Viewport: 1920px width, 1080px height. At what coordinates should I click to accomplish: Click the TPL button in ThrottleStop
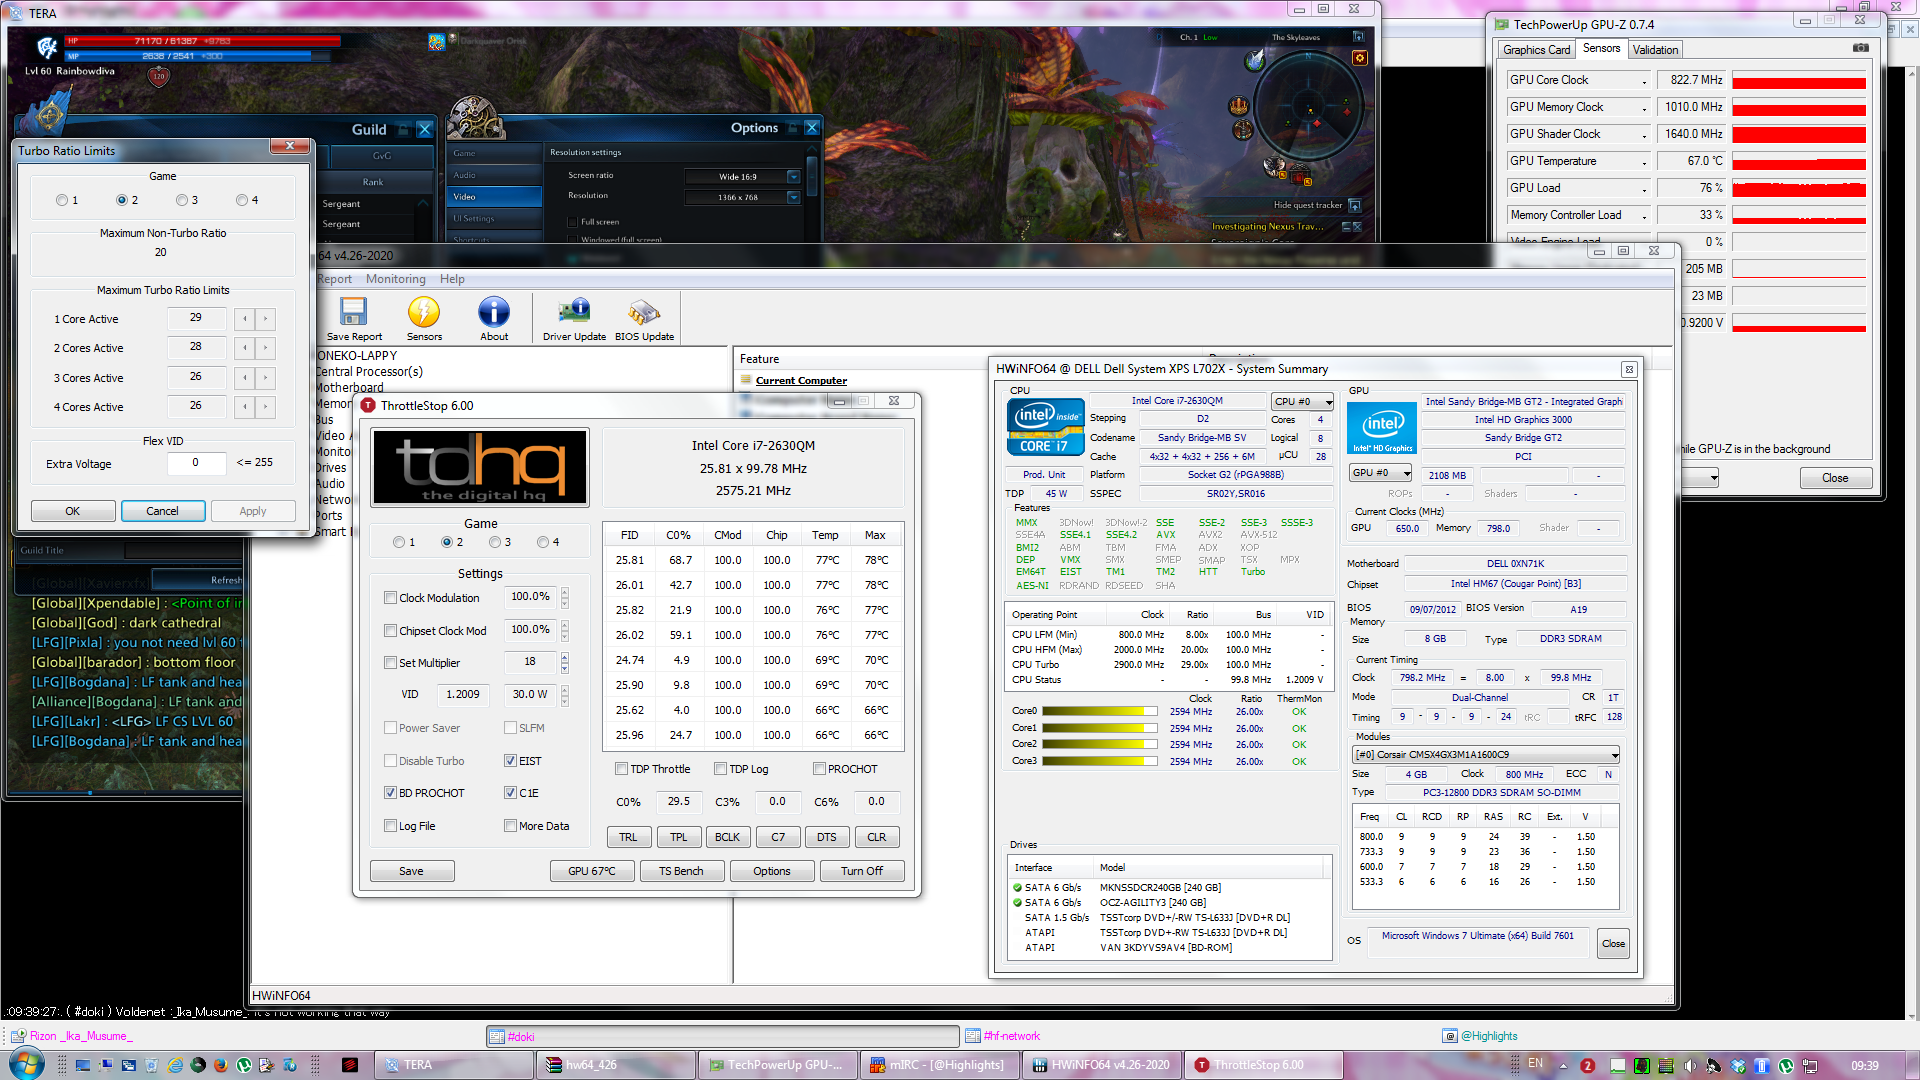pyautogui.click(x=679, y=837)
